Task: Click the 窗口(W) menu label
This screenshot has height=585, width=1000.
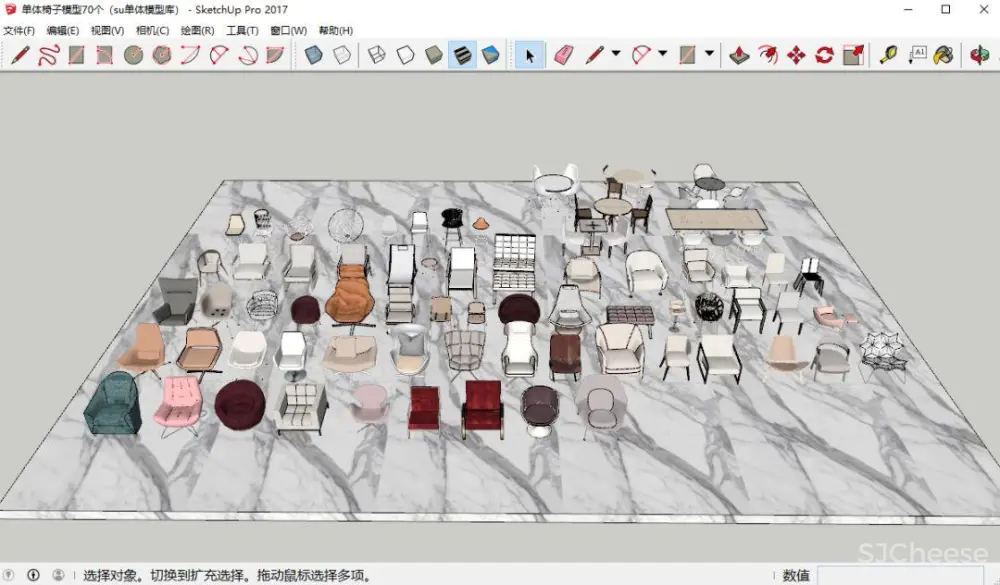Action: (288, 30)
